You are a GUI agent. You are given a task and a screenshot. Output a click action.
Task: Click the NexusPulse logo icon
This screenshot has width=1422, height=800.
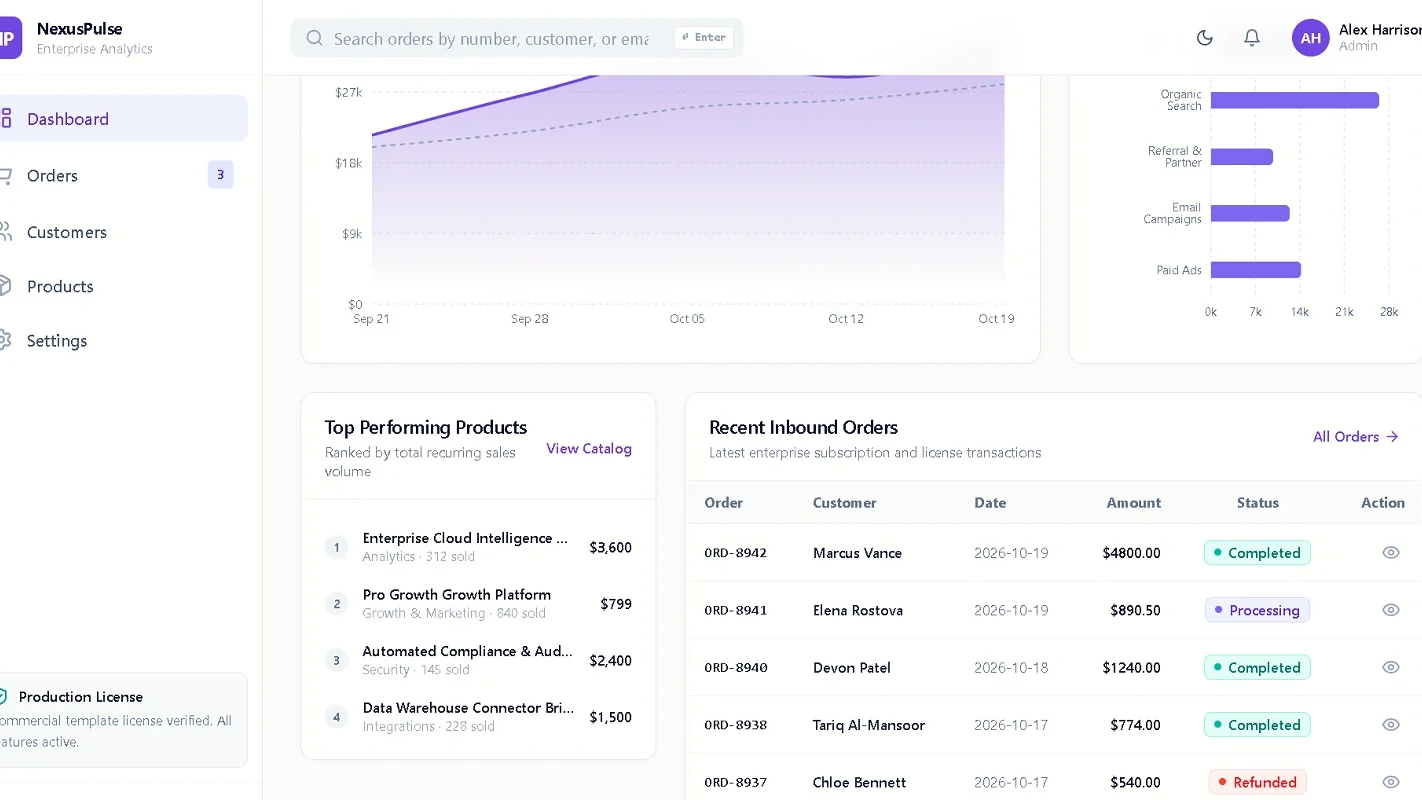8,38
